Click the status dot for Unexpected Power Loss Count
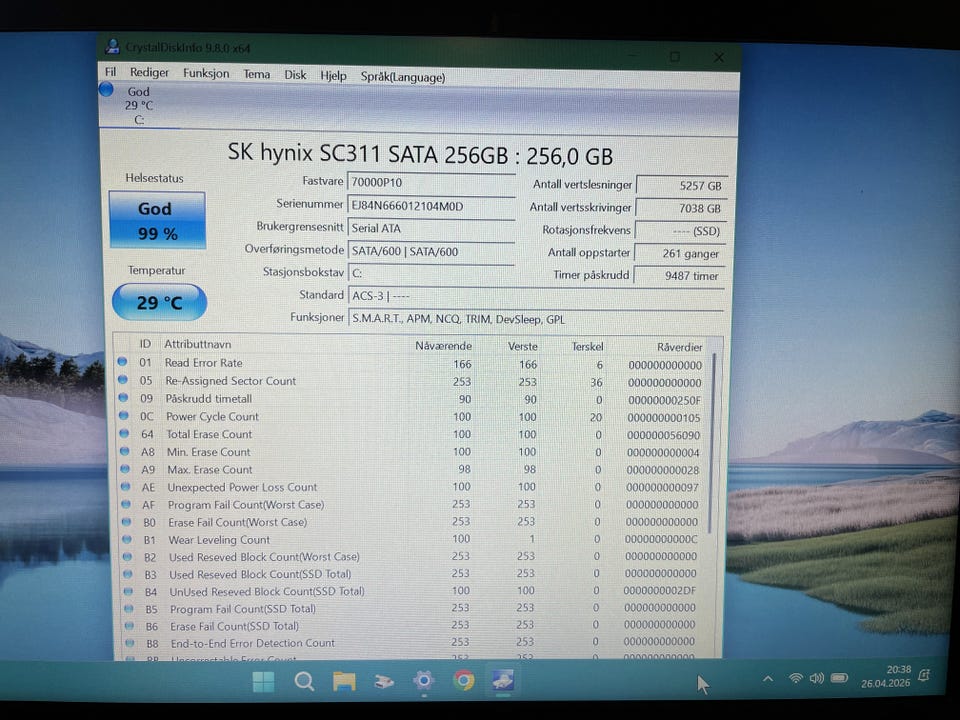The image size is (960, 720). 126,486
